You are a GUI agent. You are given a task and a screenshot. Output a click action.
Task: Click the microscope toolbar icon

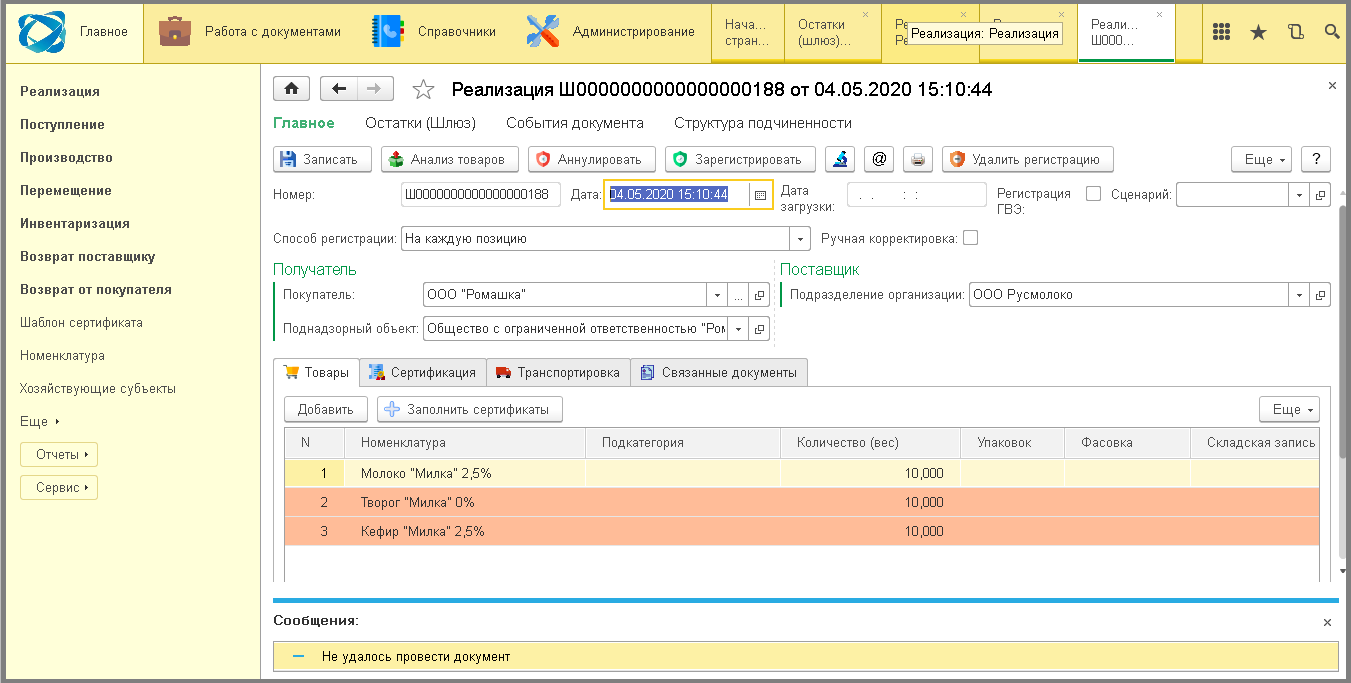pos(840,159)
